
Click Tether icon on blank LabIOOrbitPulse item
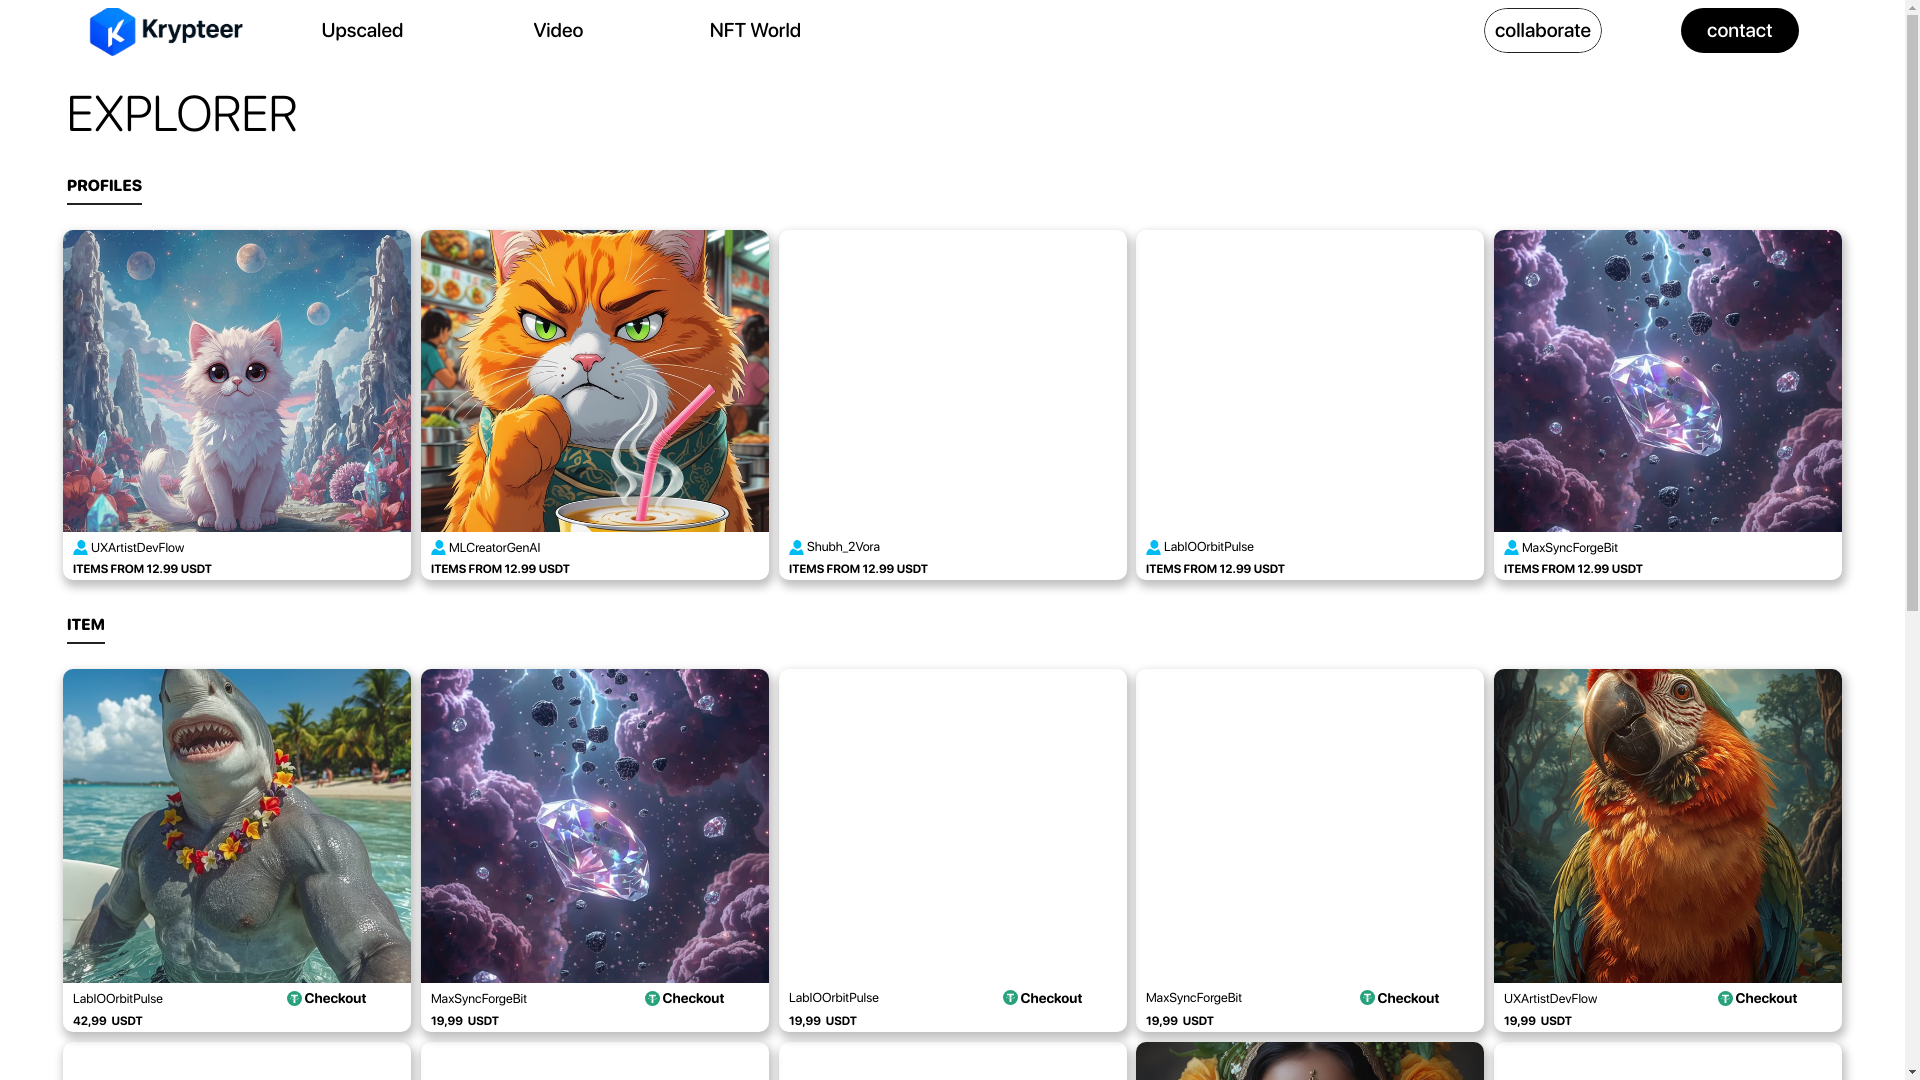[x=1010, y=998]
